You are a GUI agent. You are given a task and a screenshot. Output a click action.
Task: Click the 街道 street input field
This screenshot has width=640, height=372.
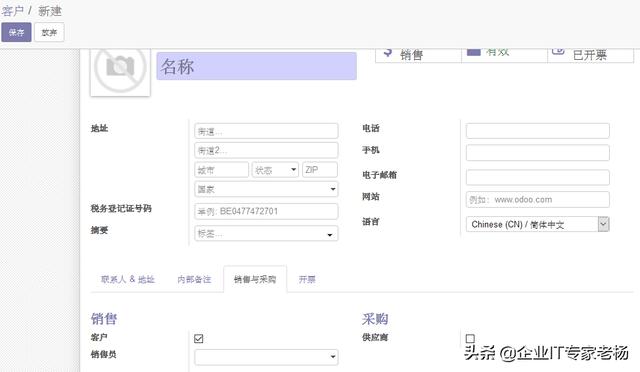266,131
